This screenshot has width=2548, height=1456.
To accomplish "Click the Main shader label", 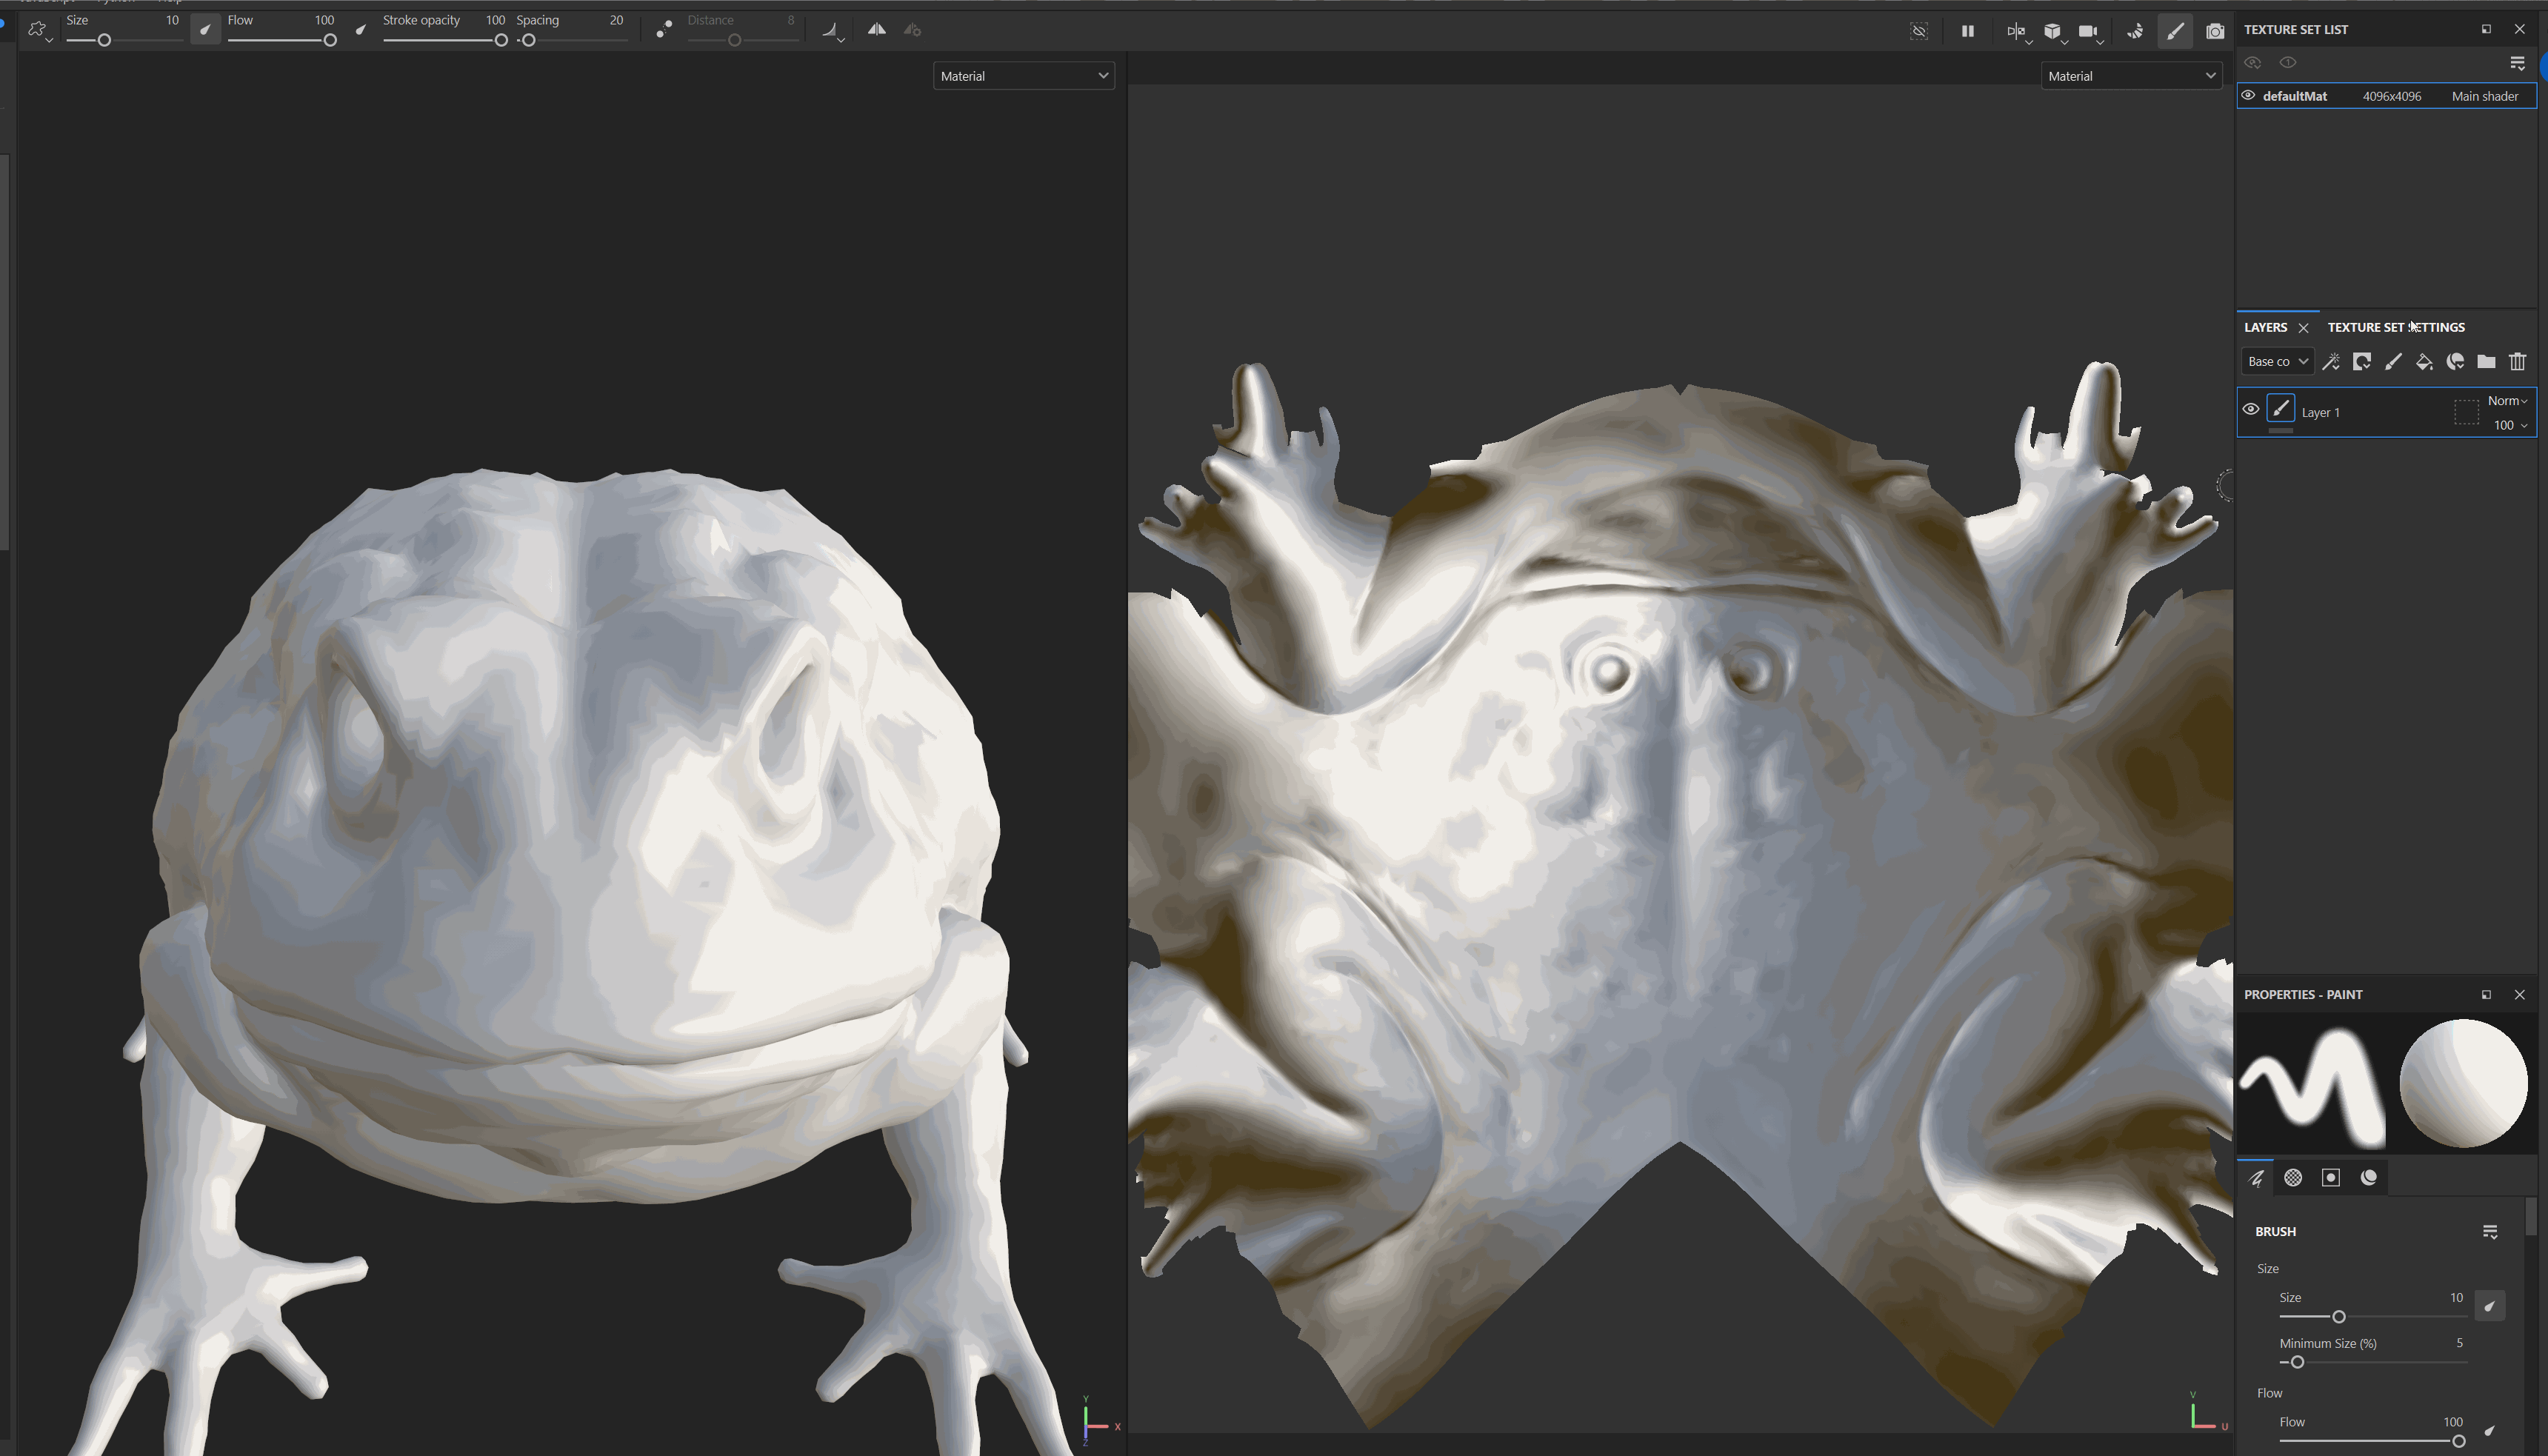I will tap(2484, 96).
